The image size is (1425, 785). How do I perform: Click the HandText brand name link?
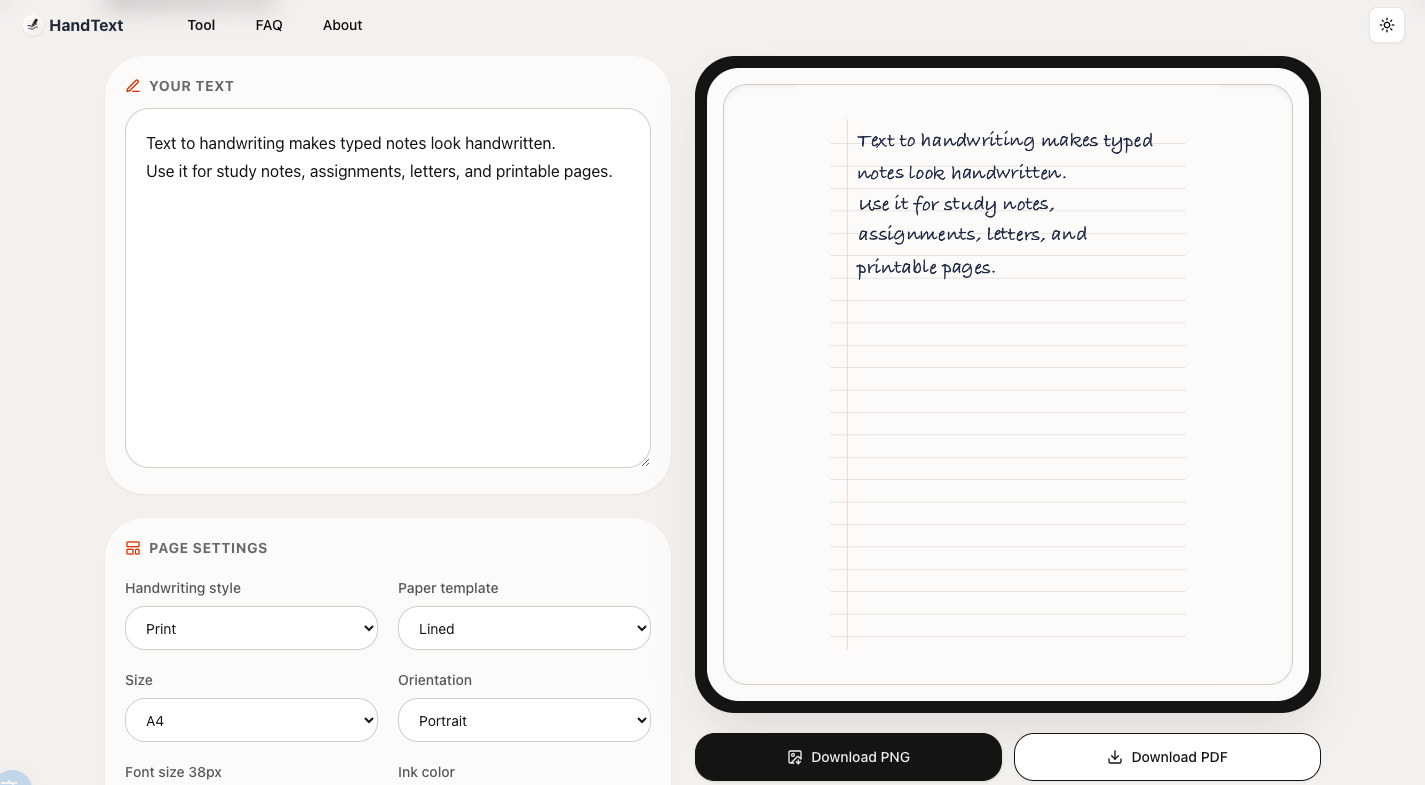pos(86,25)
